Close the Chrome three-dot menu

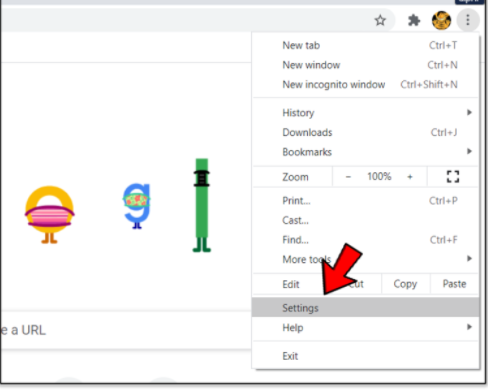pyautogui.click(x=468, y=20)
